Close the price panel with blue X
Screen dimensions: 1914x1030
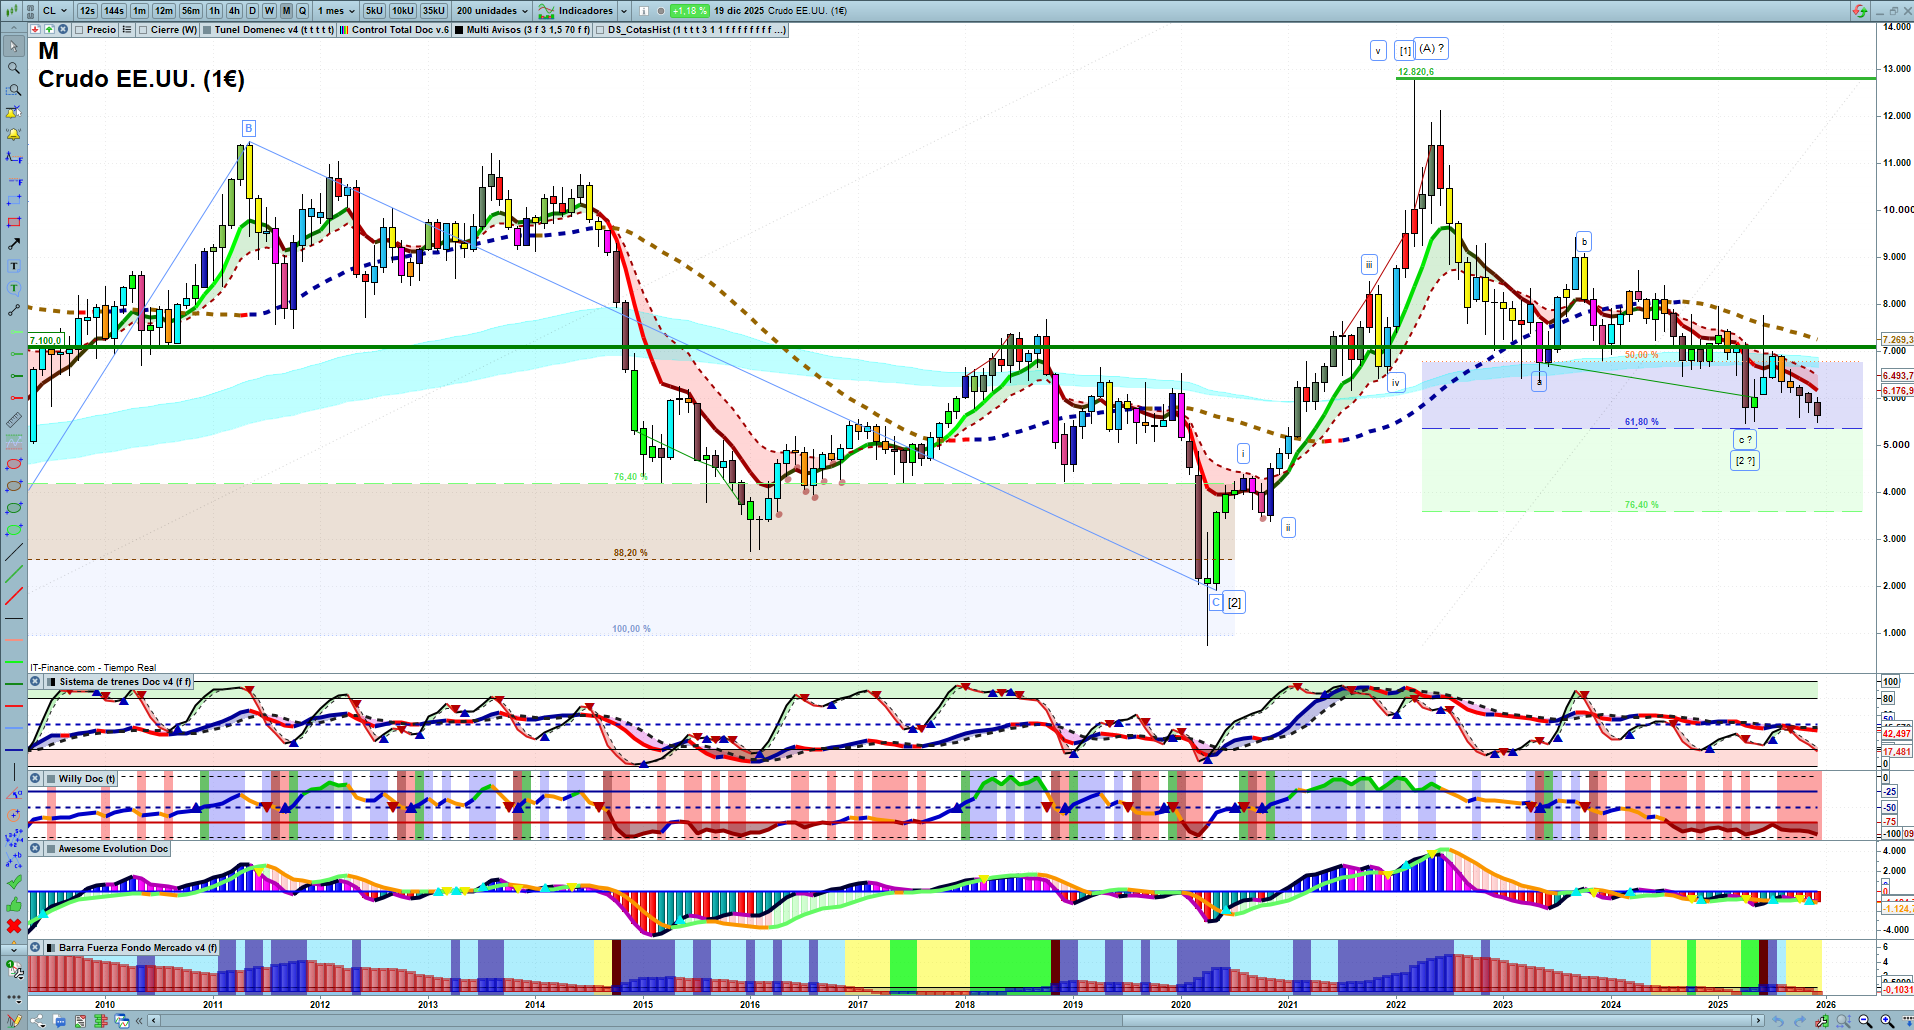point(63,30)
